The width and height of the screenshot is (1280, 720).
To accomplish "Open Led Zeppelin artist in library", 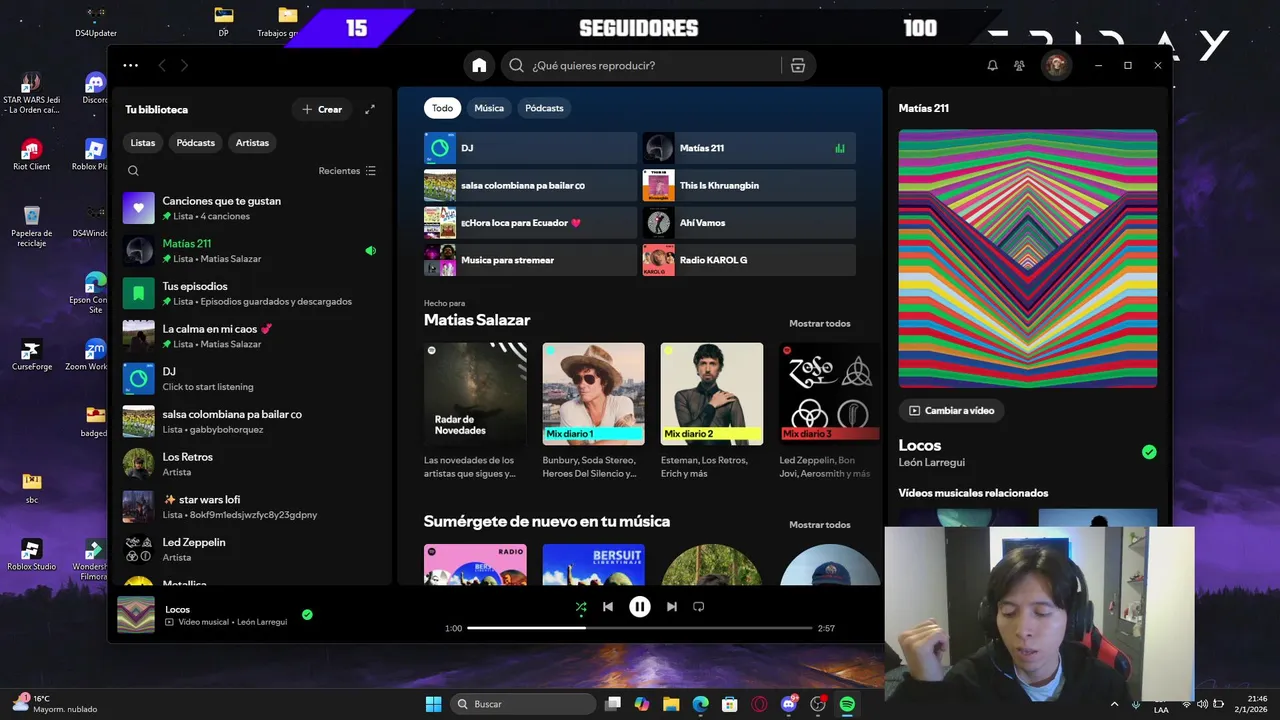I will (x=250, y=549).
